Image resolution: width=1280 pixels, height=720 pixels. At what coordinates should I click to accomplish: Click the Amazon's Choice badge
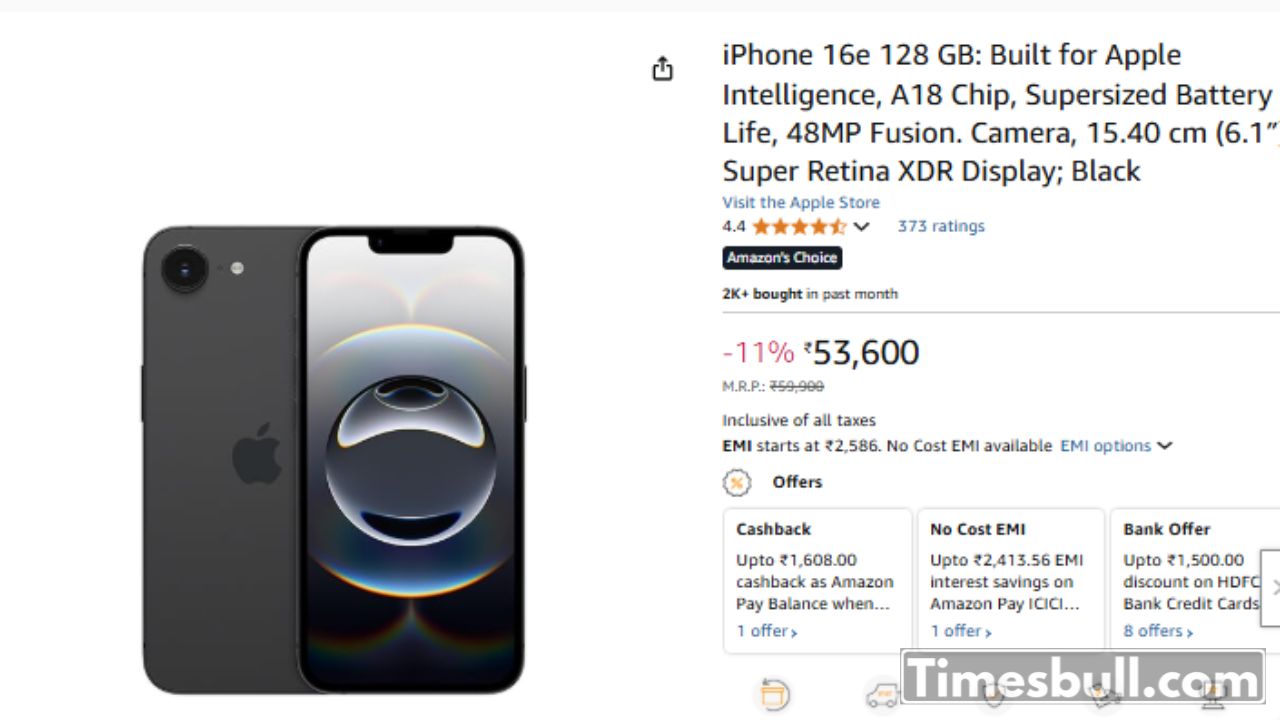pos(782,258)
